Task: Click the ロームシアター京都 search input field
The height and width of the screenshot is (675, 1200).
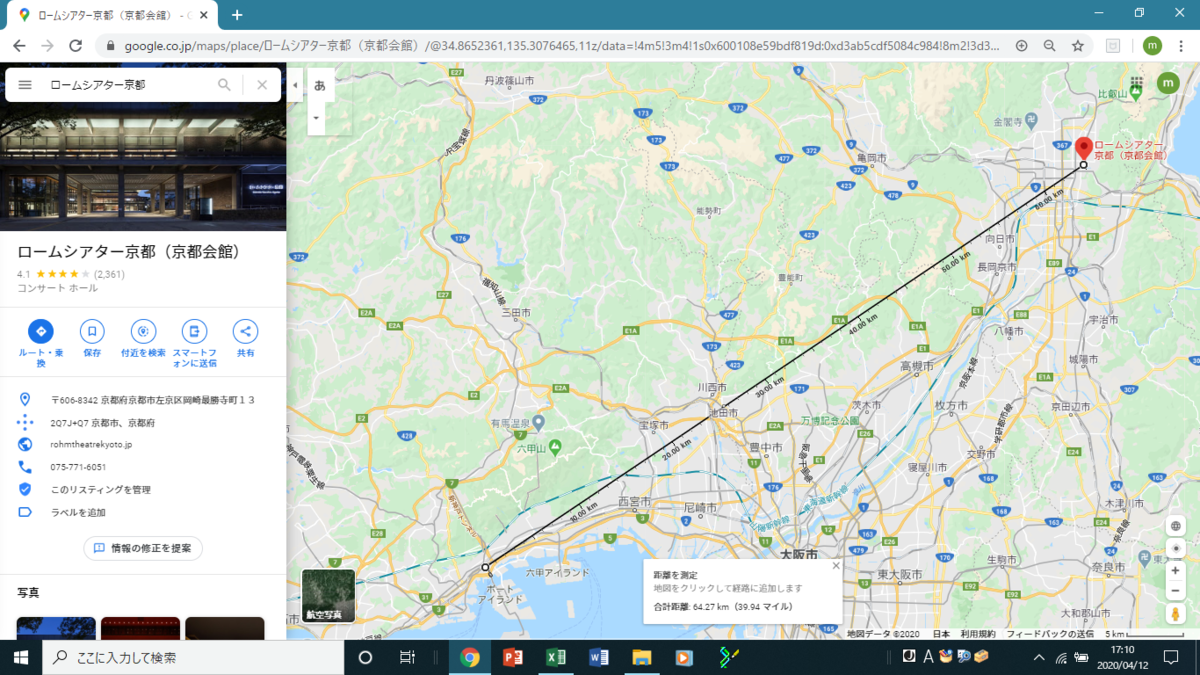Action: click(x=128, y=85)
